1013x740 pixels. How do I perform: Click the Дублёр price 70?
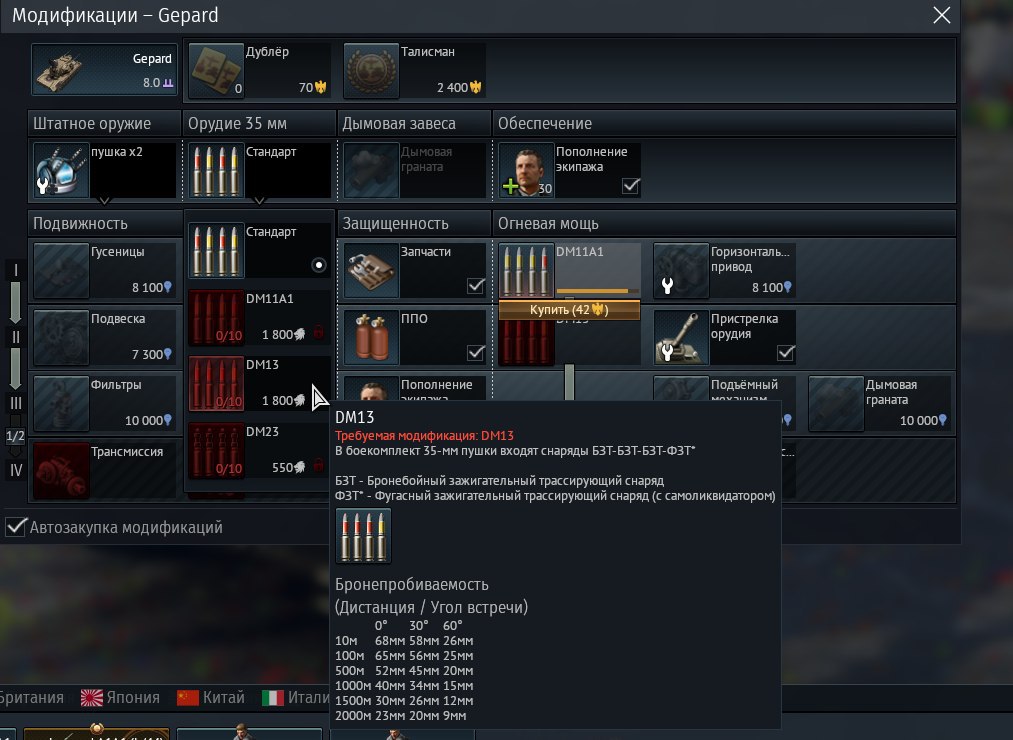(x=313, y=87)
